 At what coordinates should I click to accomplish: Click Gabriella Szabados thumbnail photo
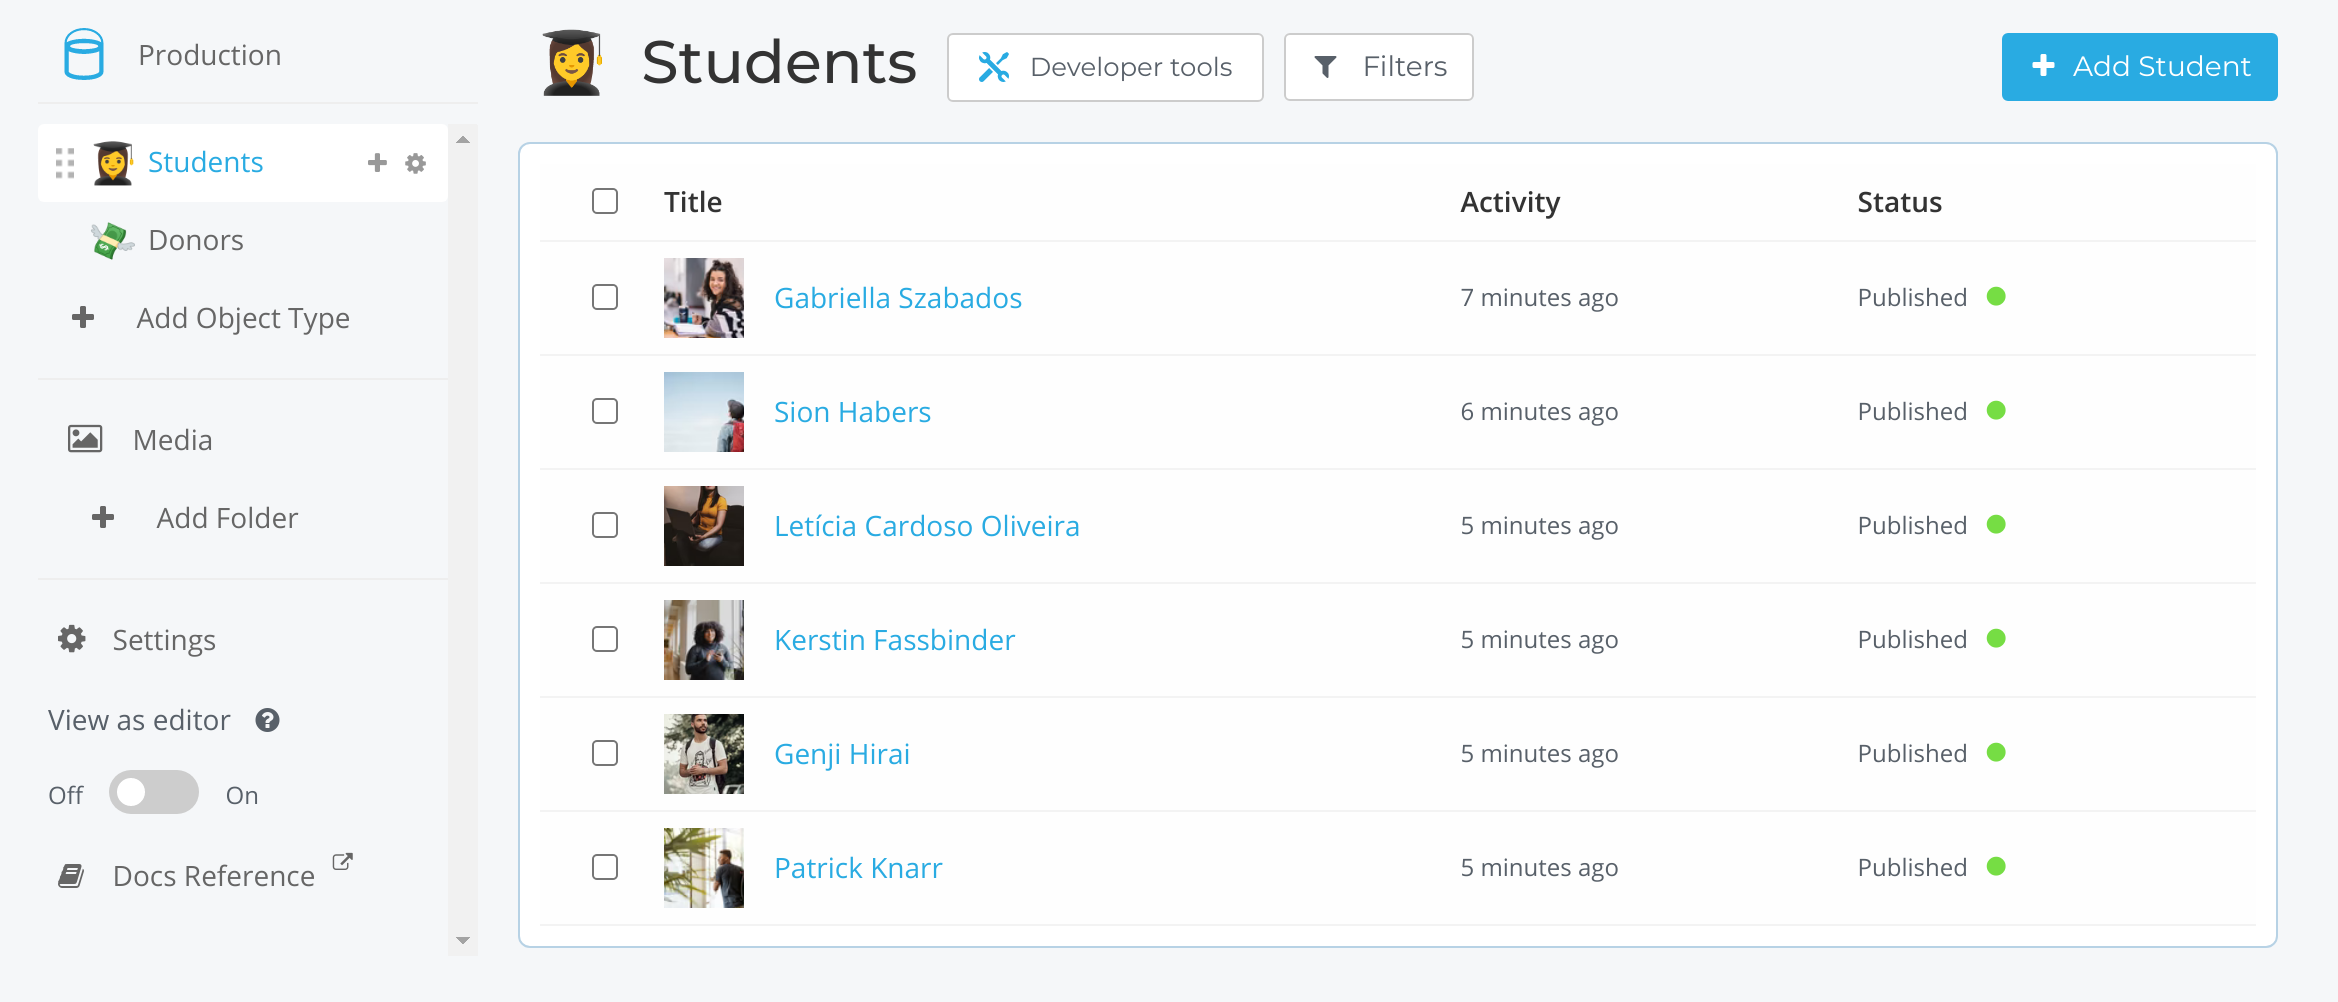(x=704, y=298)
